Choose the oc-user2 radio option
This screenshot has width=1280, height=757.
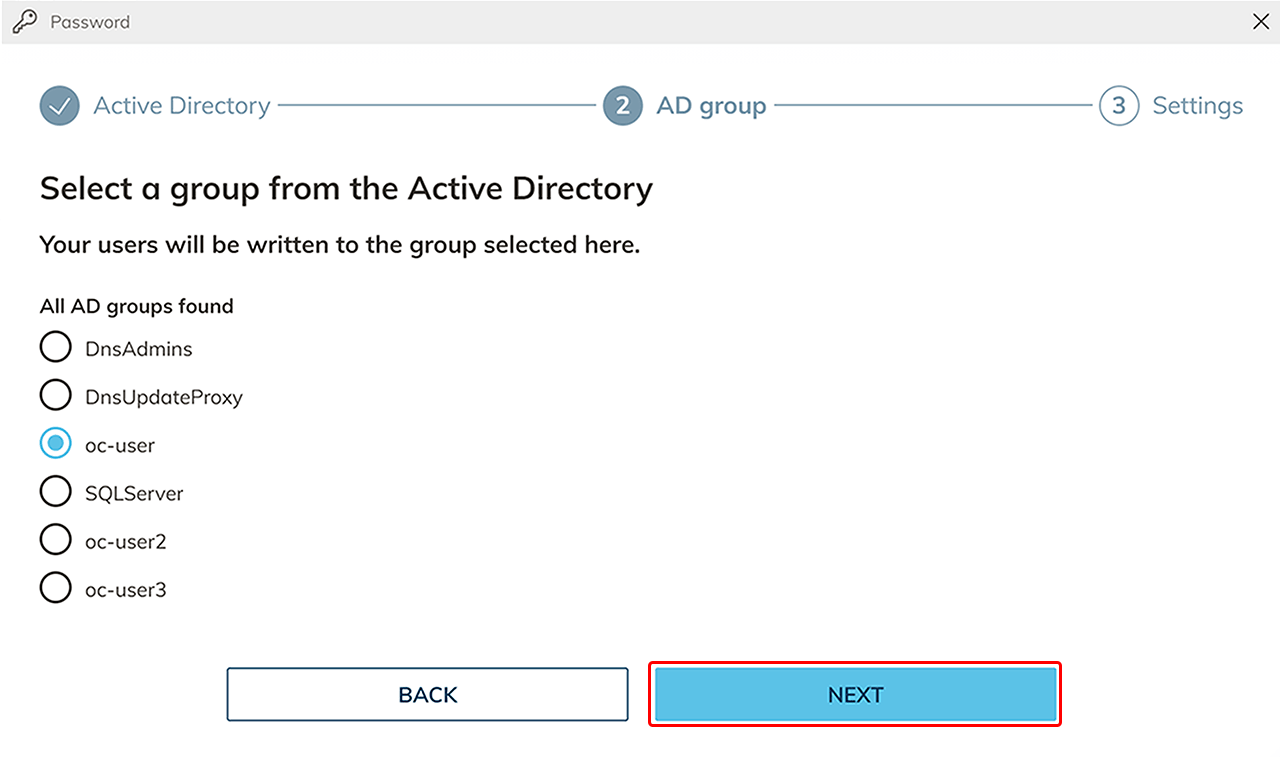56,540
